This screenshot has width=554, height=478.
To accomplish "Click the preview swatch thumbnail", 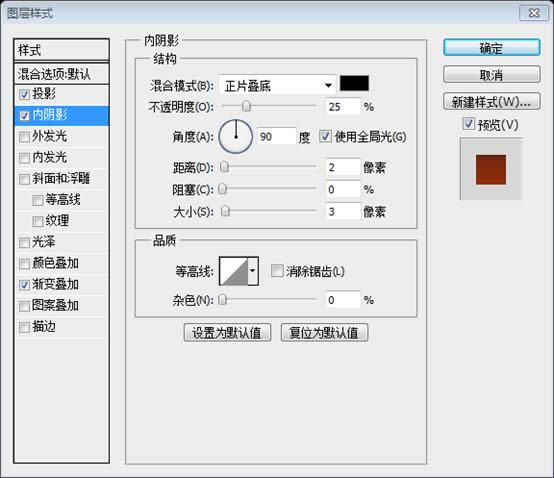I will click(490, 169).
